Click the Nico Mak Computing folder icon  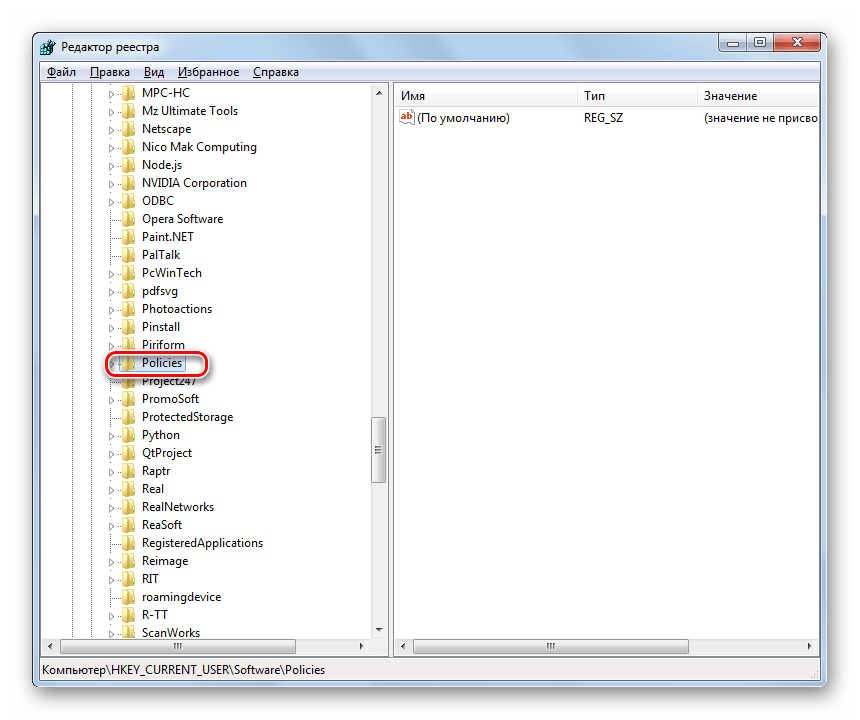pos(129,147)
